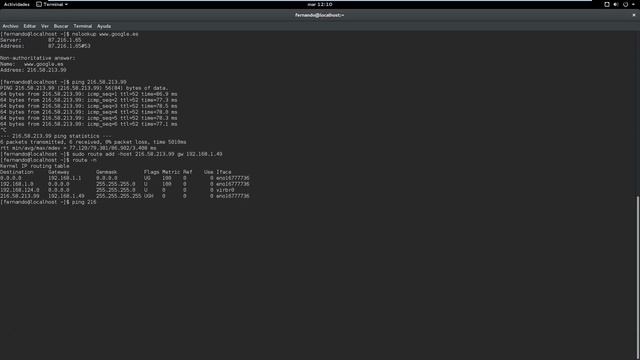Click the PING 56(84) bytes of data line

pos(84,88)
